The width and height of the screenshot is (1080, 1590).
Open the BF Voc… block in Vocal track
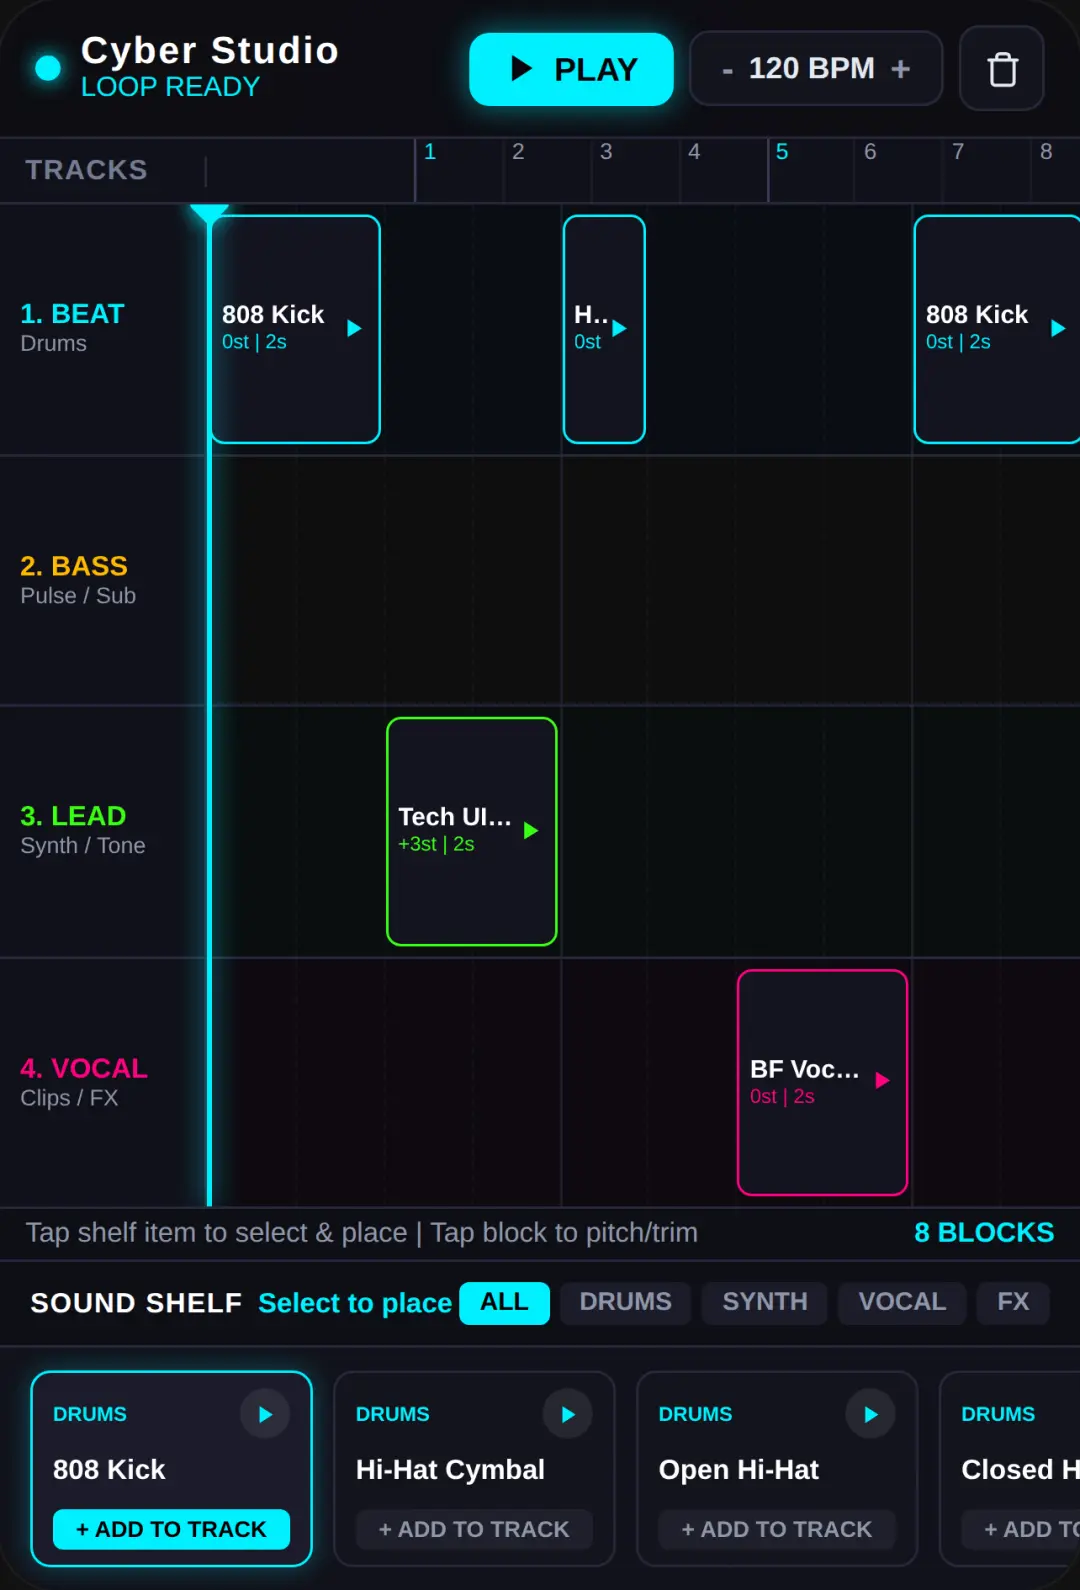tap(823, 1082)
